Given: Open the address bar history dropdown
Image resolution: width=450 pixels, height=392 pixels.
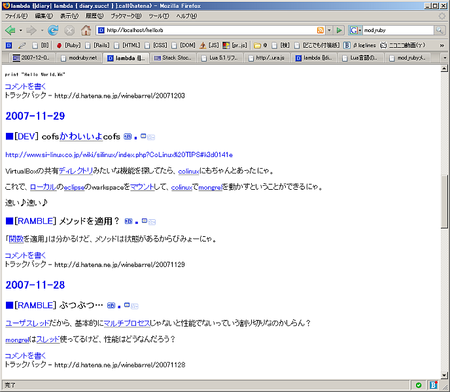Looking at the screenshot, I should click(329, 30).
